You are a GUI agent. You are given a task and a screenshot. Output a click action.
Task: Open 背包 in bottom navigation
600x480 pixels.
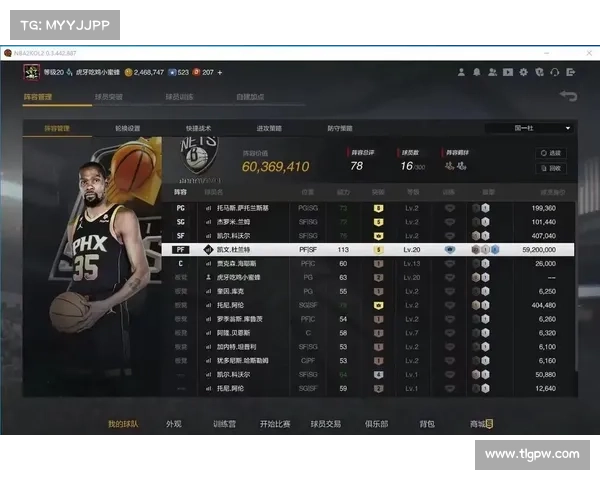click(427, 424)
